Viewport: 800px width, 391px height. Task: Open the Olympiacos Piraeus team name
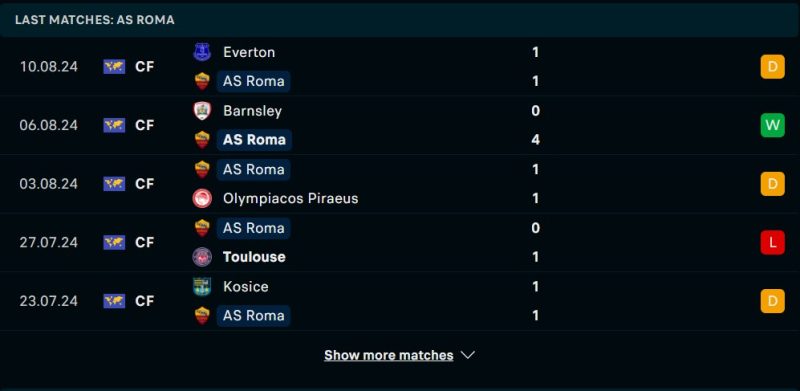tap(290, 199)
